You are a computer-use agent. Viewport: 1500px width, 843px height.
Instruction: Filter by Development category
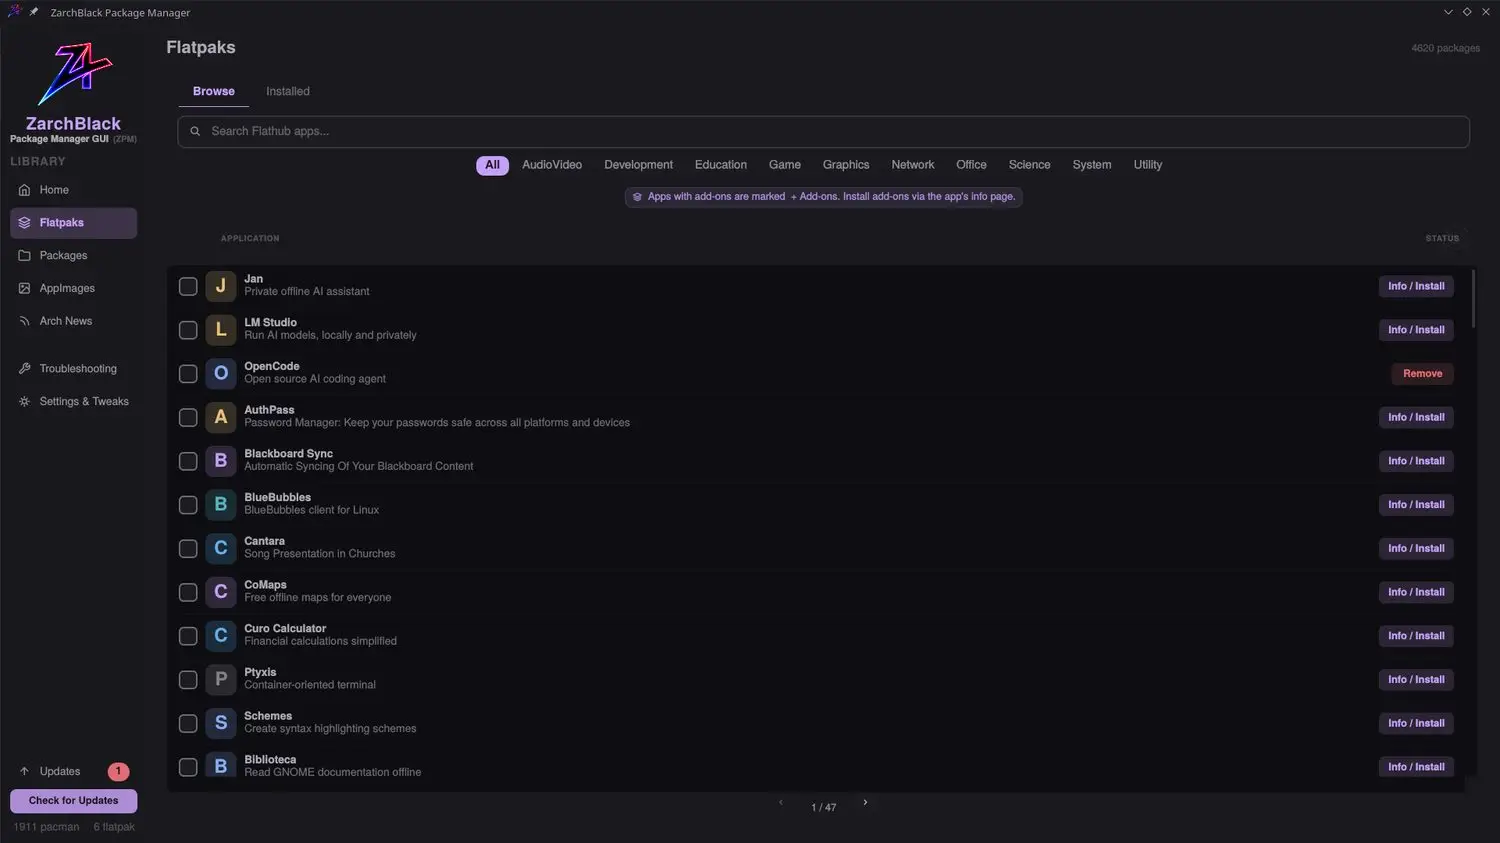pos(638,165)
